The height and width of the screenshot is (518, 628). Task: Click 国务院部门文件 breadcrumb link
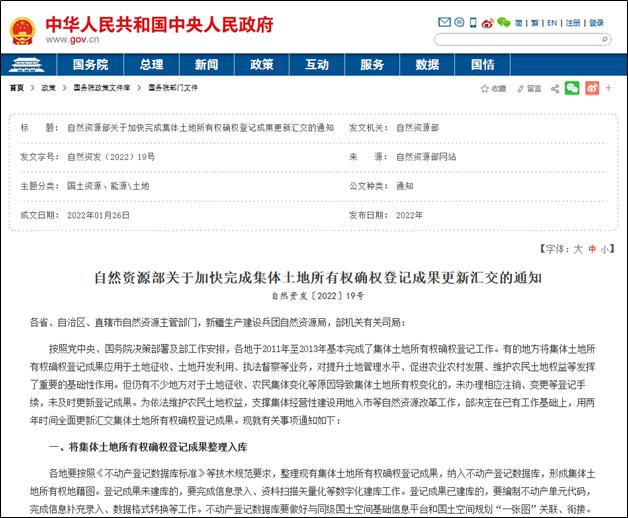[x=173, y=88]
